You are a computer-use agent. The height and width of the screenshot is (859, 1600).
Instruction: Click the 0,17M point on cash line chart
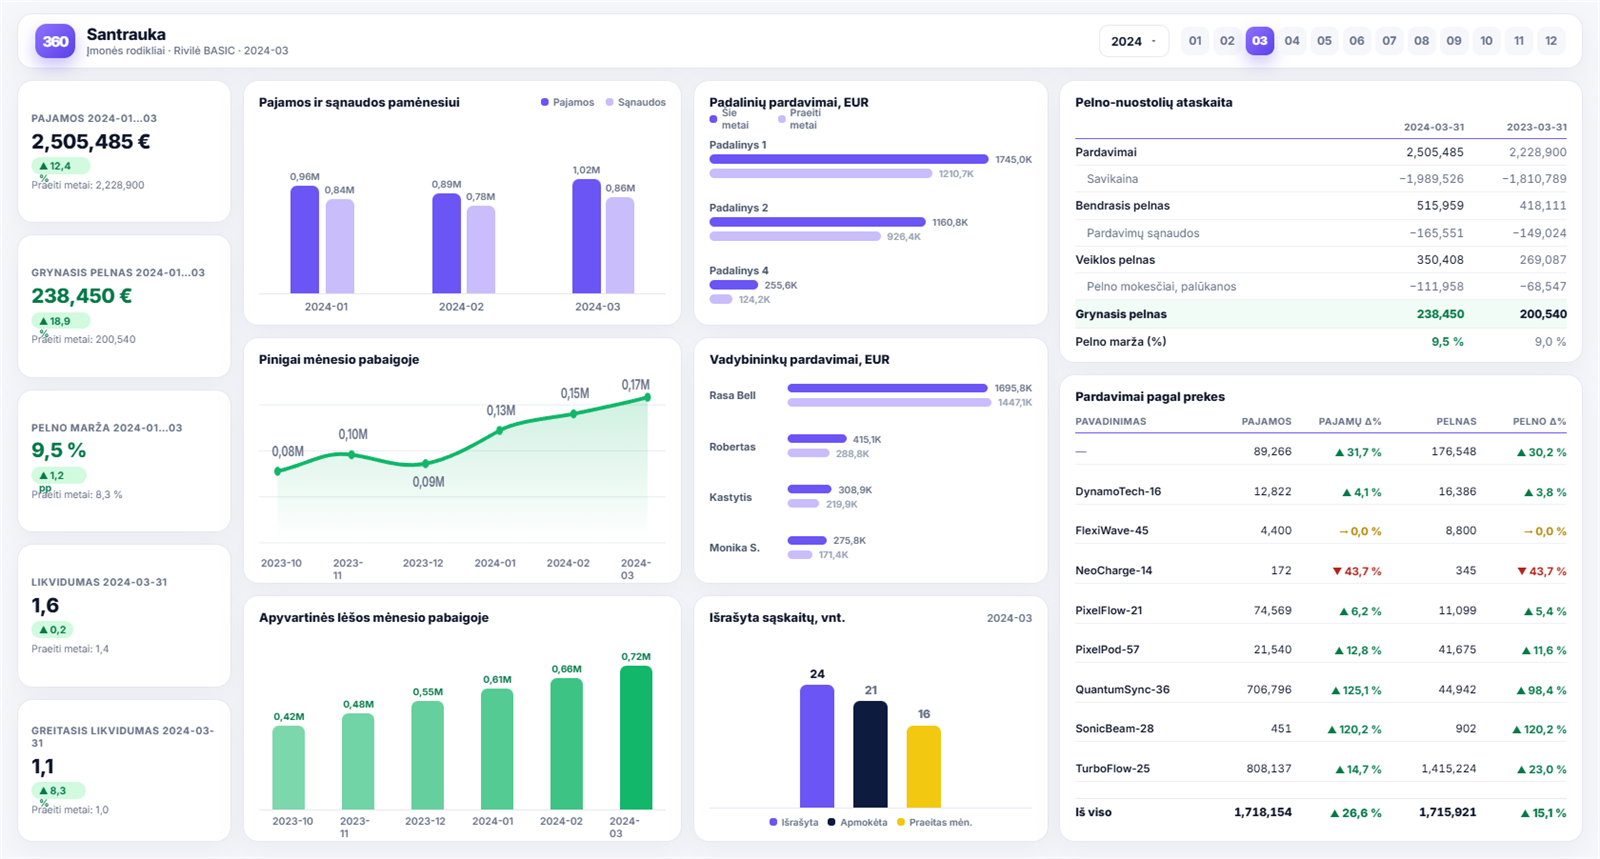(647, 397)
